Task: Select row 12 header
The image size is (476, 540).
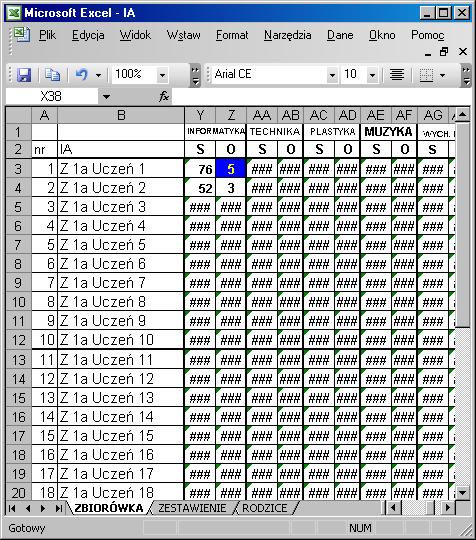Action: pos(19,340)
